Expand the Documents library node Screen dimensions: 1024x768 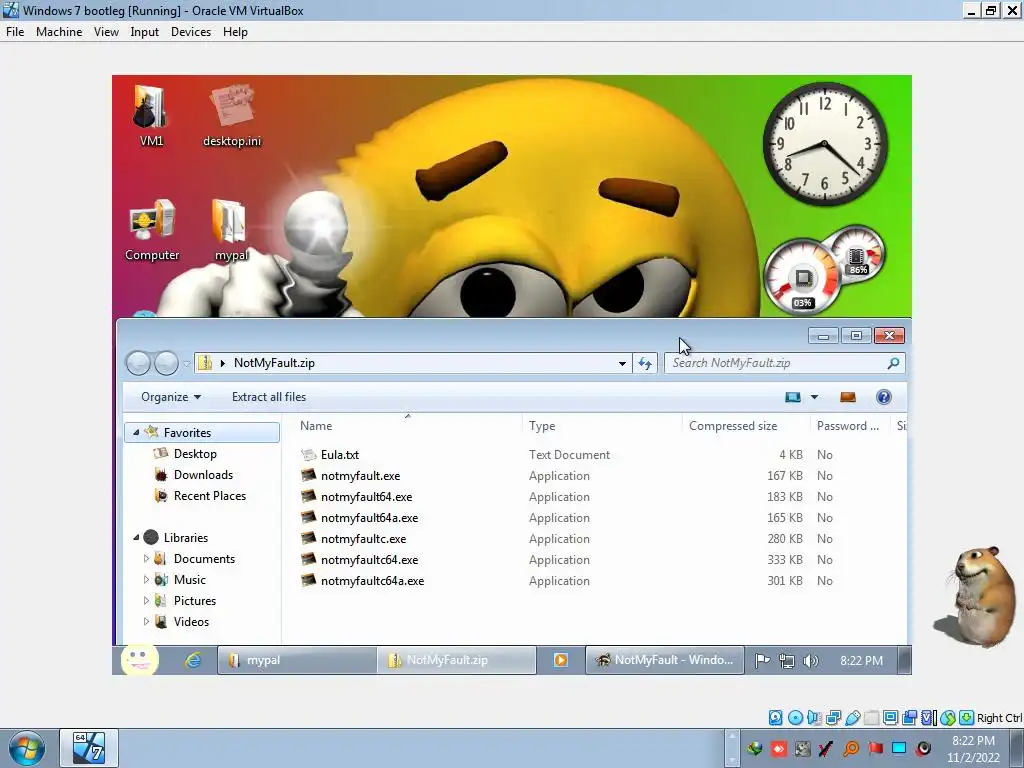click(x=146, y=558)
